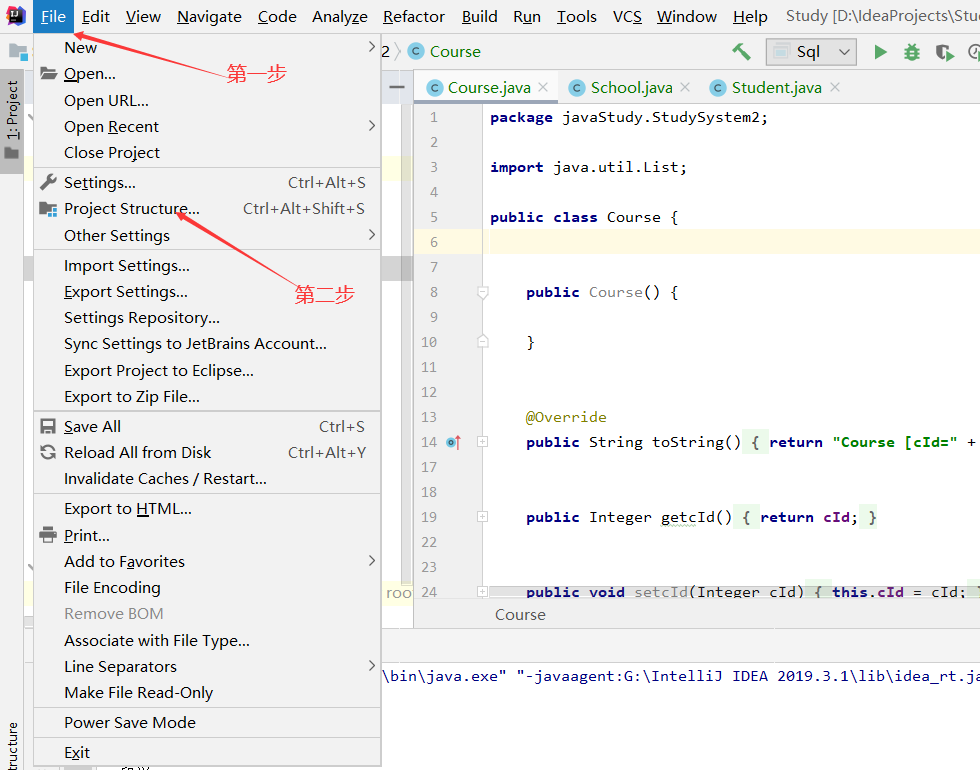Click the IntelliJ IDEA logo icon

16,16
